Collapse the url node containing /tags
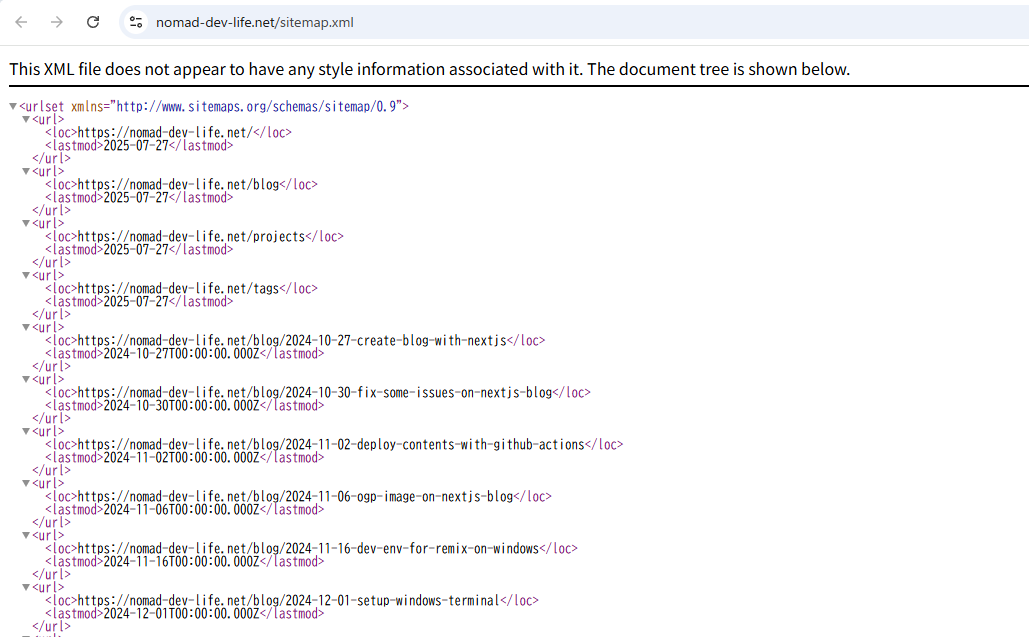The width and height of the screenshot is (1029, 637). tap(26, 275)
